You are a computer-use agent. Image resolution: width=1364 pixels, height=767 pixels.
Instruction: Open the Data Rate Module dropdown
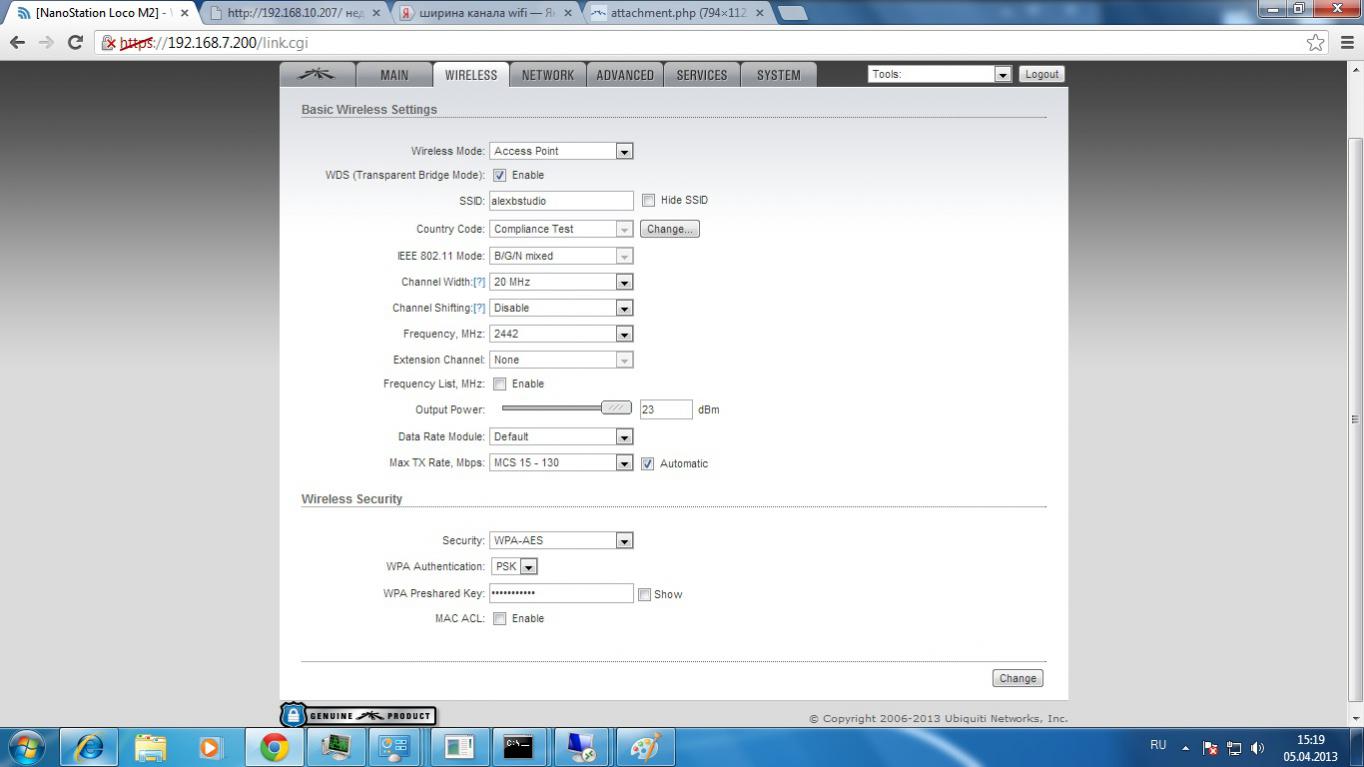coord(561,437)
